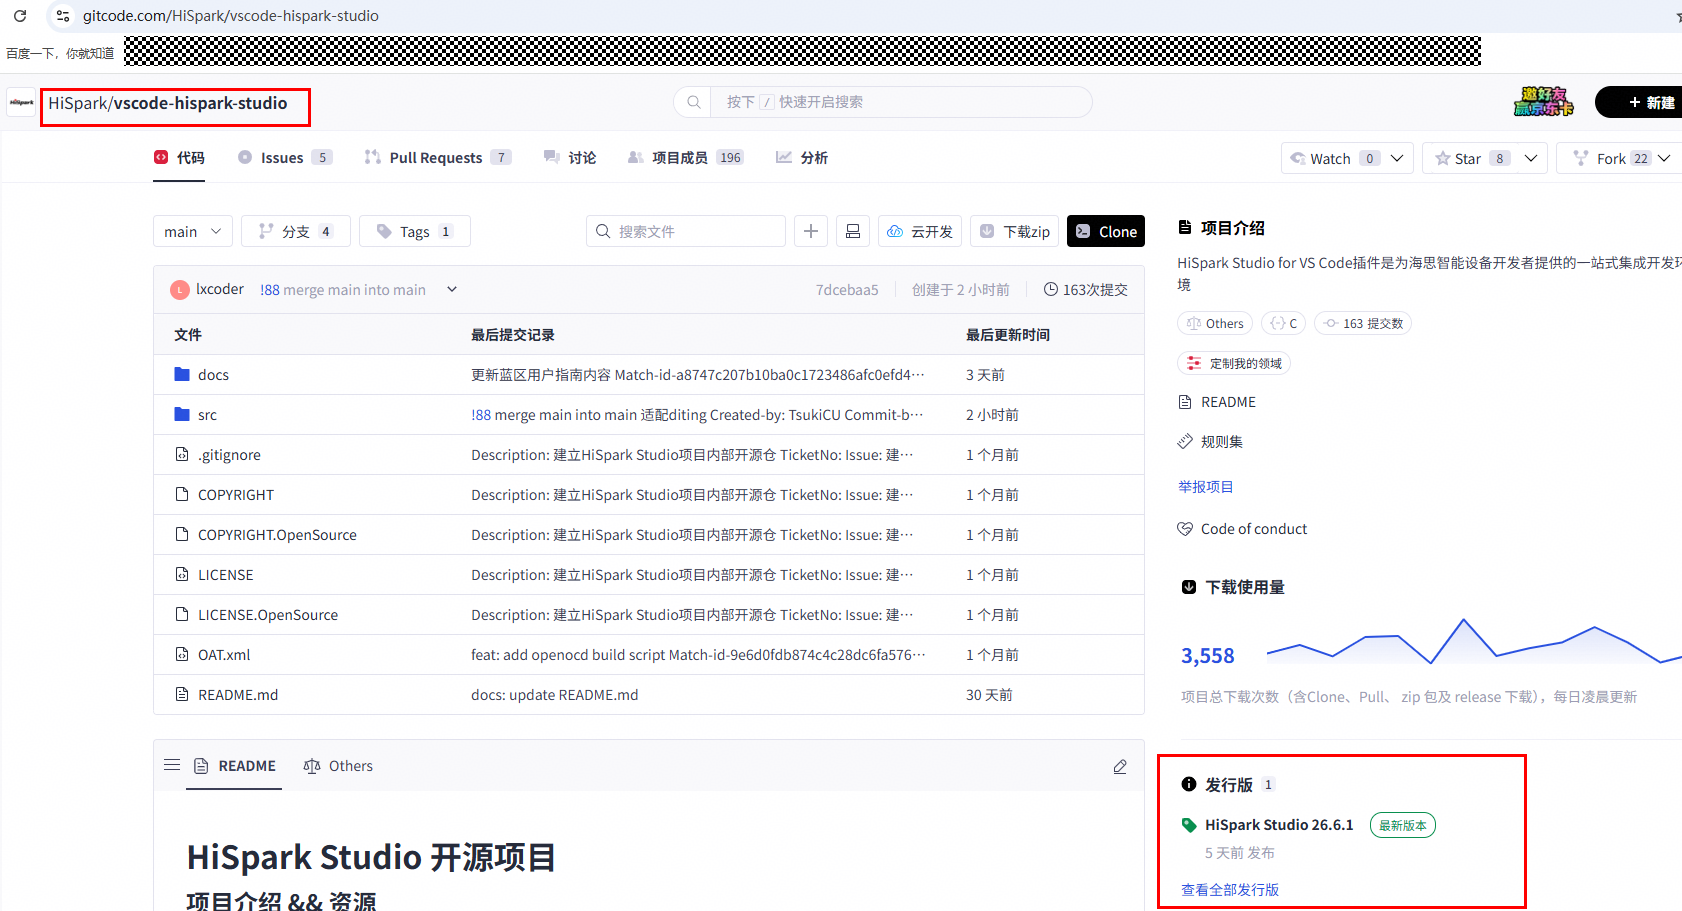This screenshot has width=1682, height=911.
Task: Click the OAT.xml file icon
Action: (182, 654)
